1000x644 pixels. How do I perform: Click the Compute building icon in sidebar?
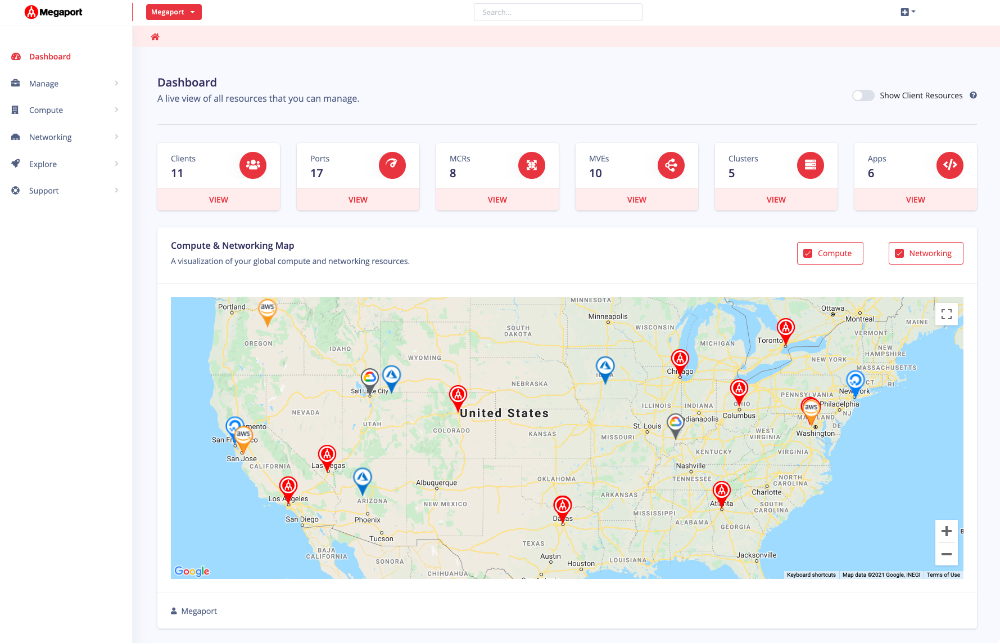tap(15, 110)
